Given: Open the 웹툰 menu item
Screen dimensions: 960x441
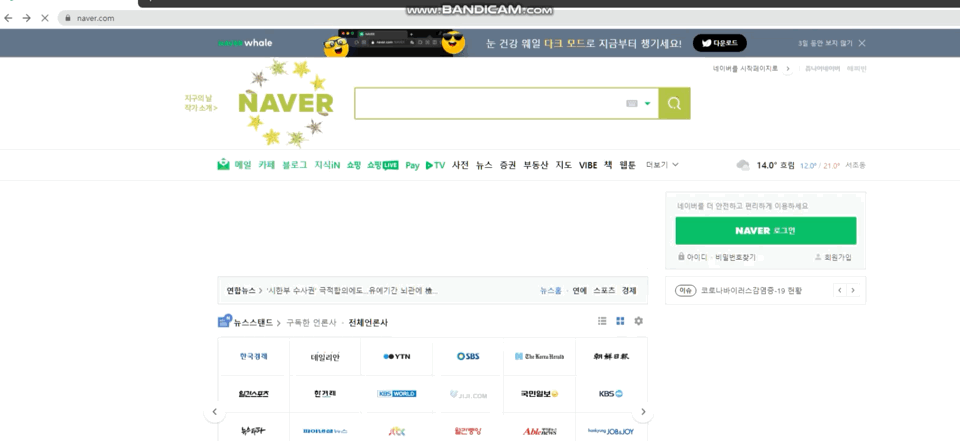Looking at the screenshot, I should (x=628, y=165).
